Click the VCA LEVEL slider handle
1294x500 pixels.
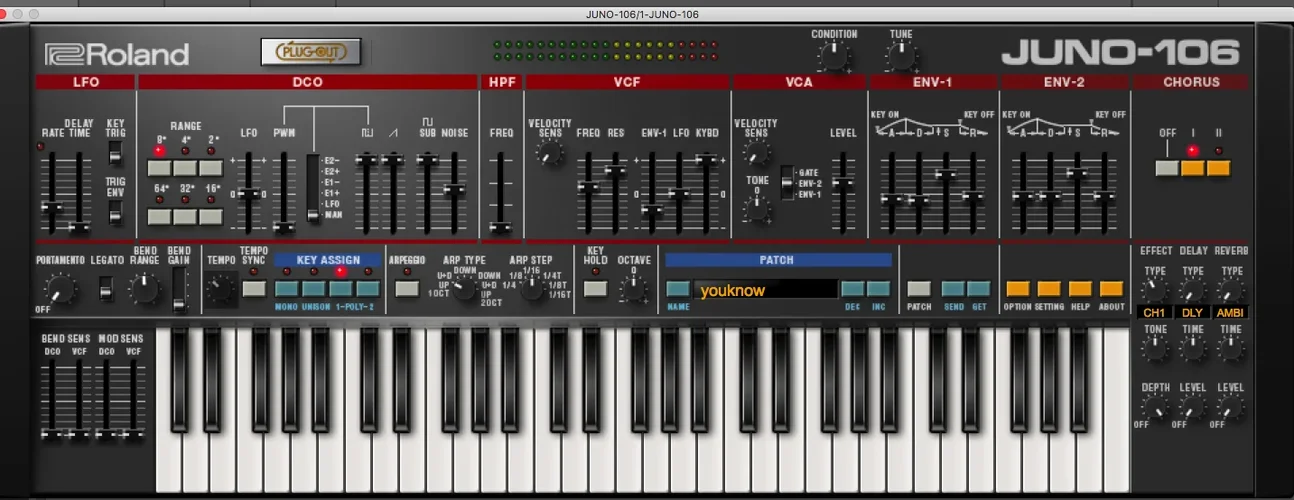point(844,182)
